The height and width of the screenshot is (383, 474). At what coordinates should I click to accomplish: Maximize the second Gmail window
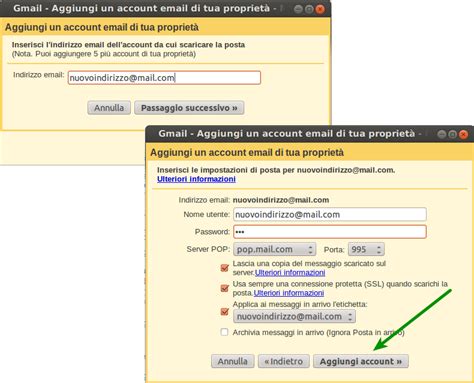point(452,134)
